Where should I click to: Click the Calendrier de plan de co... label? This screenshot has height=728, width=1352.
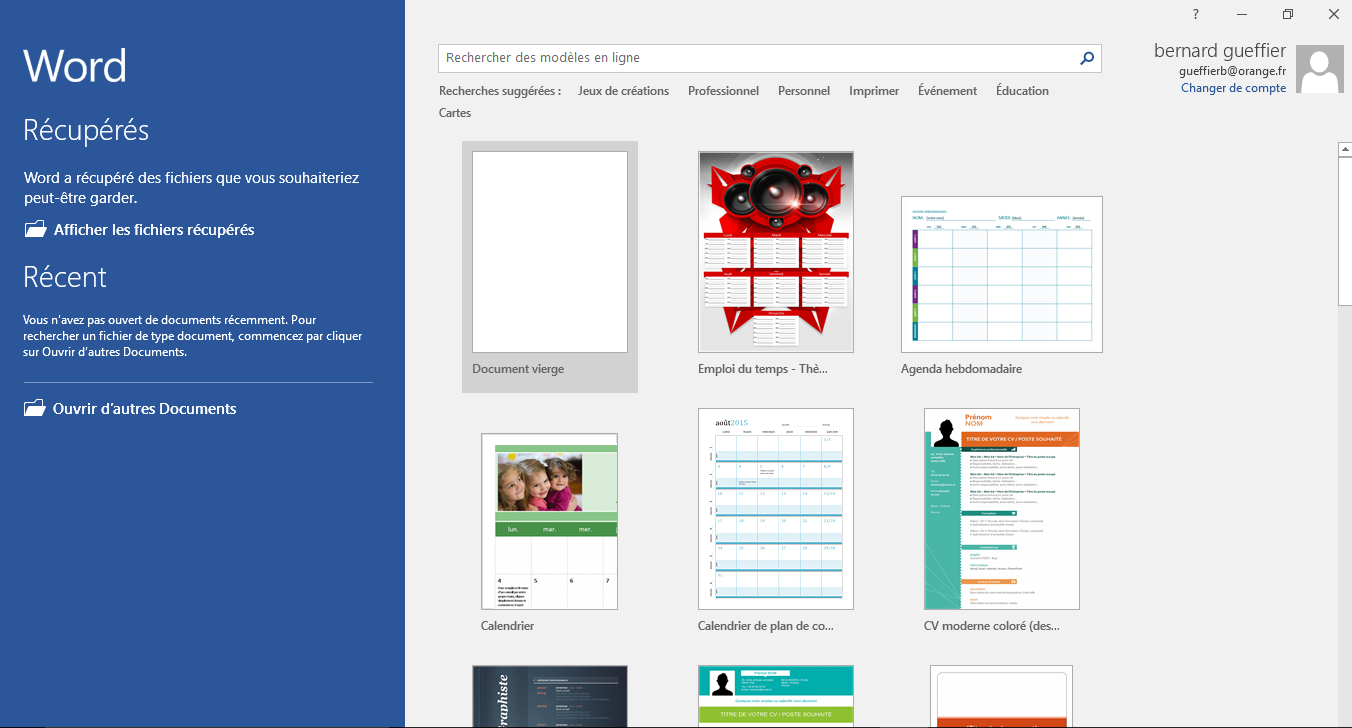point(766,626)
